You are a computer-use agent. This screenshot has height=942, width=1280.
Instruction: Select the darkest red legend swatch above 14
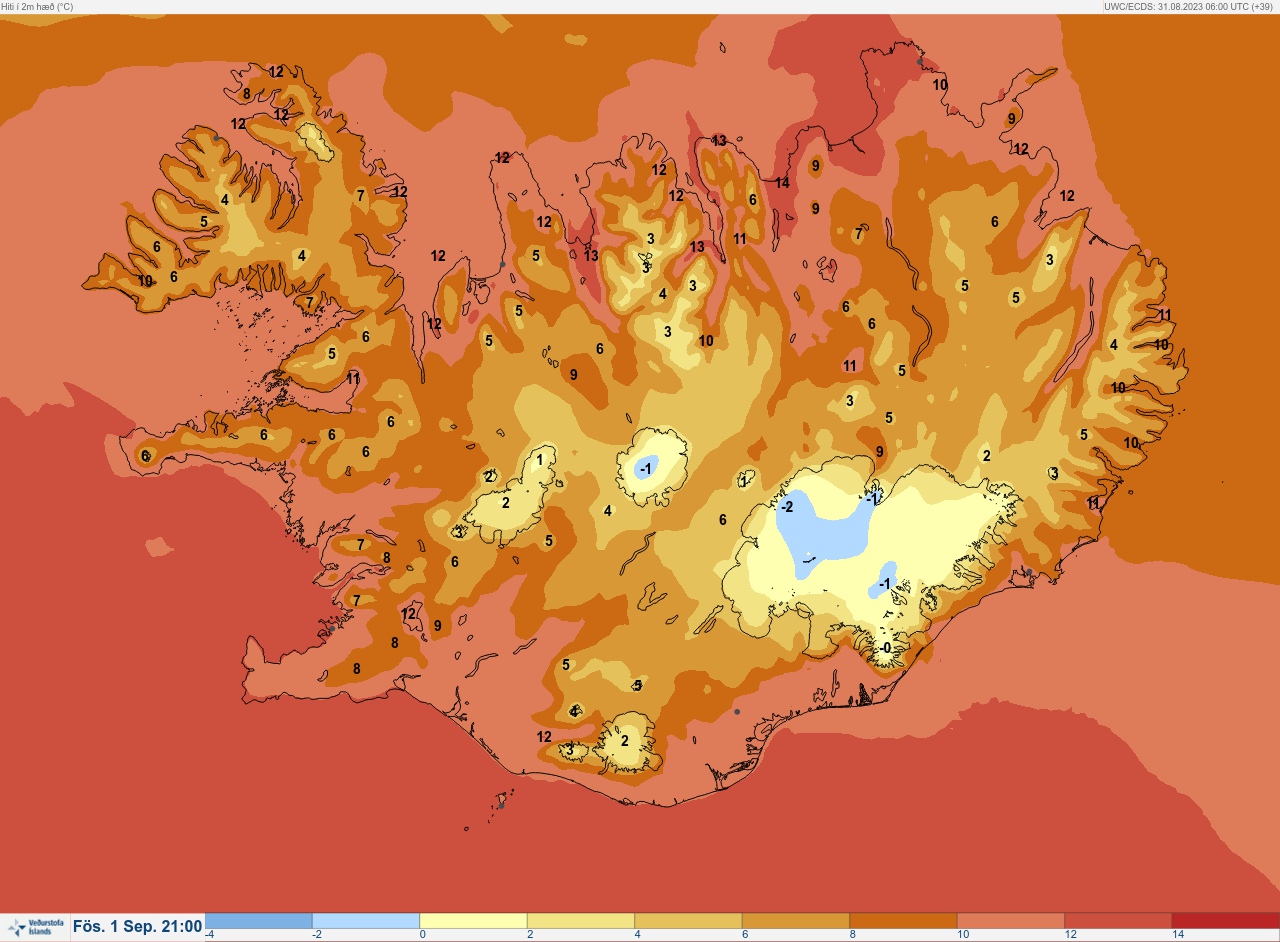[x=1225, y=921]
